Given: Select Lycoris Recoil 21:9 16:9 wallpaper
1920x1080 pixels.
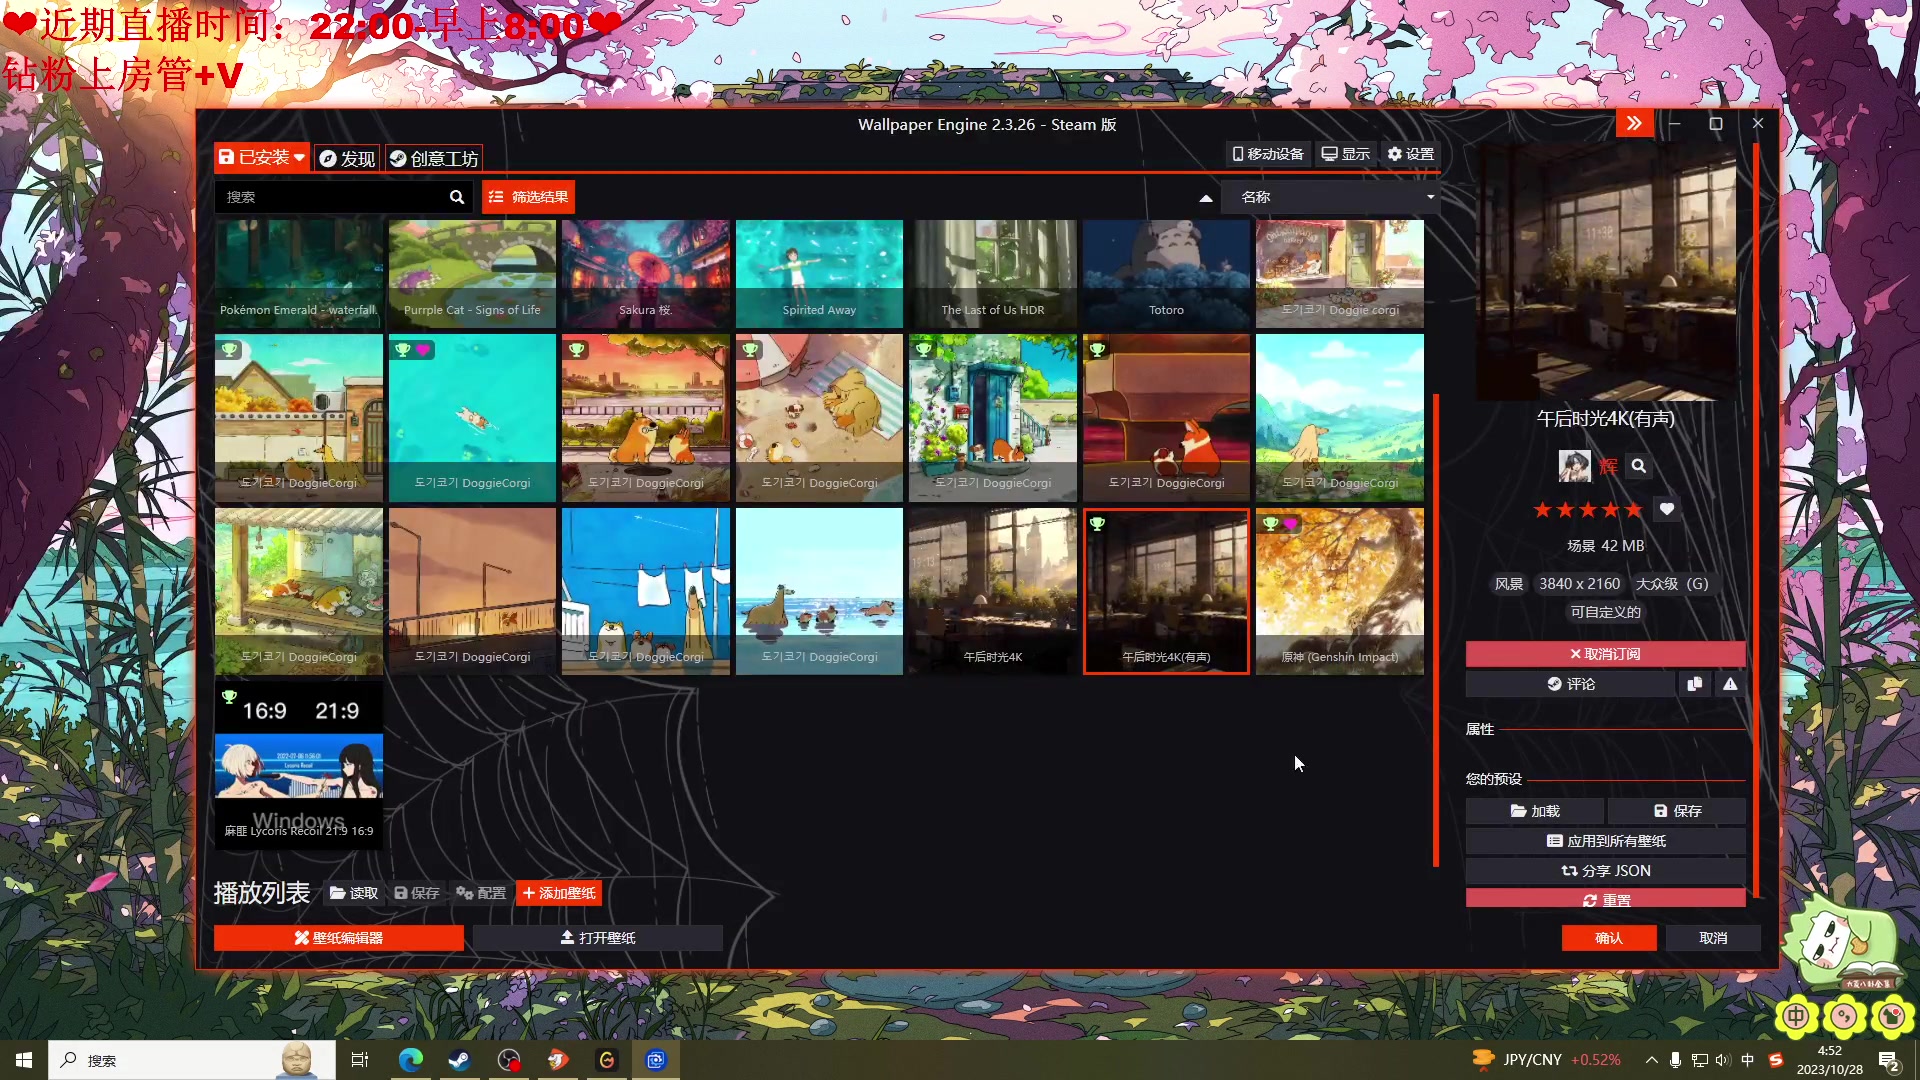Looking at the screenshot, I should tap(298, 765).
